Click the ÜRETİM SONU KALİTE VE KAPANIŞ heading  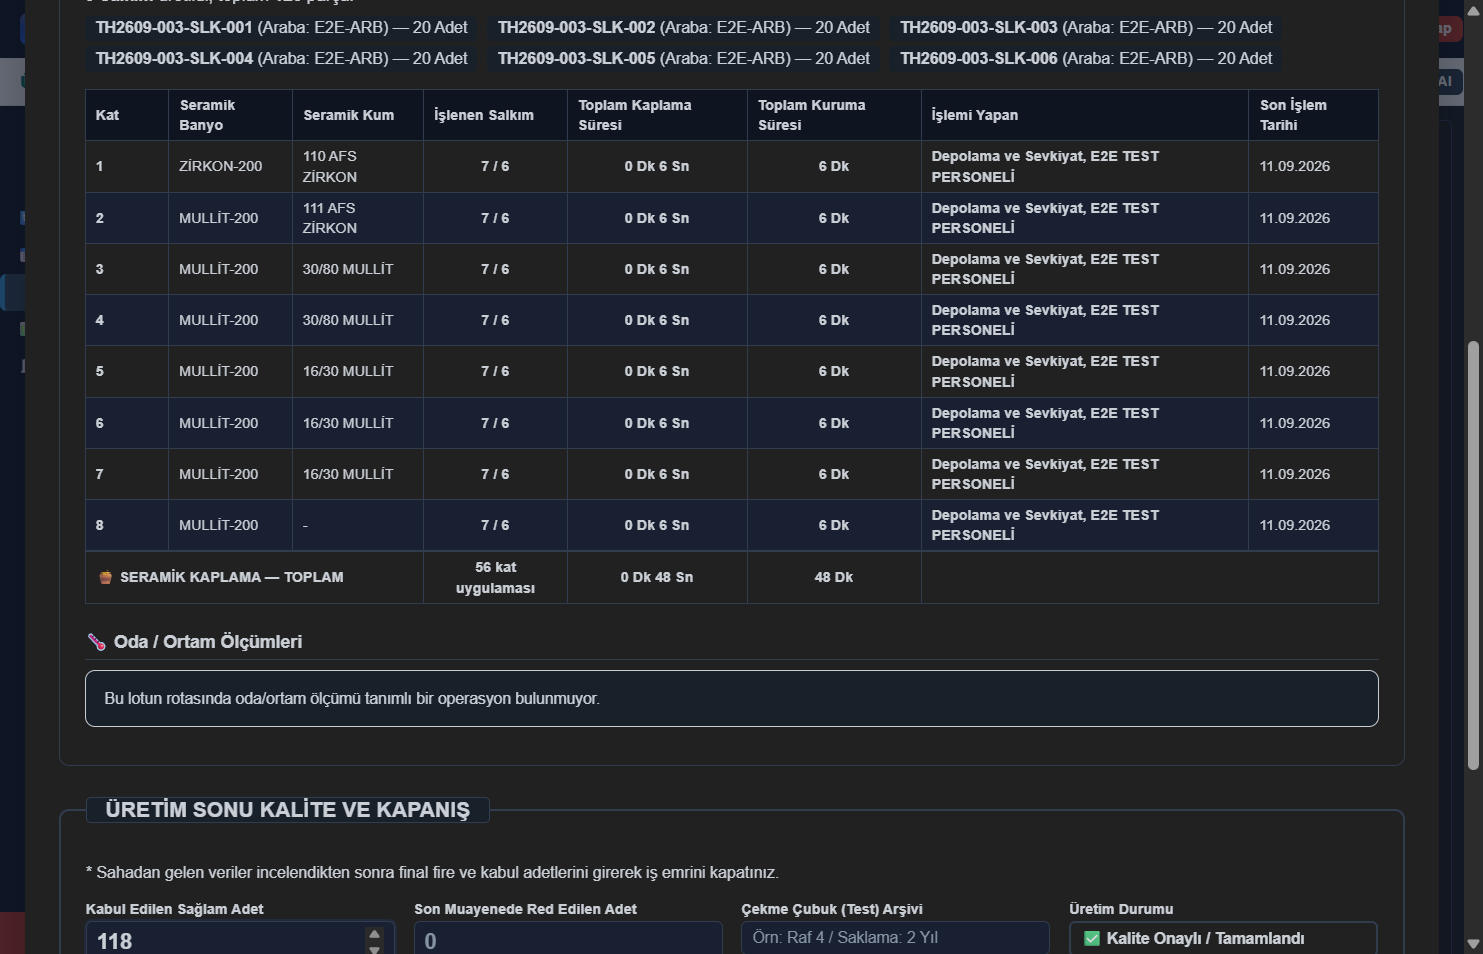(287, 810)
